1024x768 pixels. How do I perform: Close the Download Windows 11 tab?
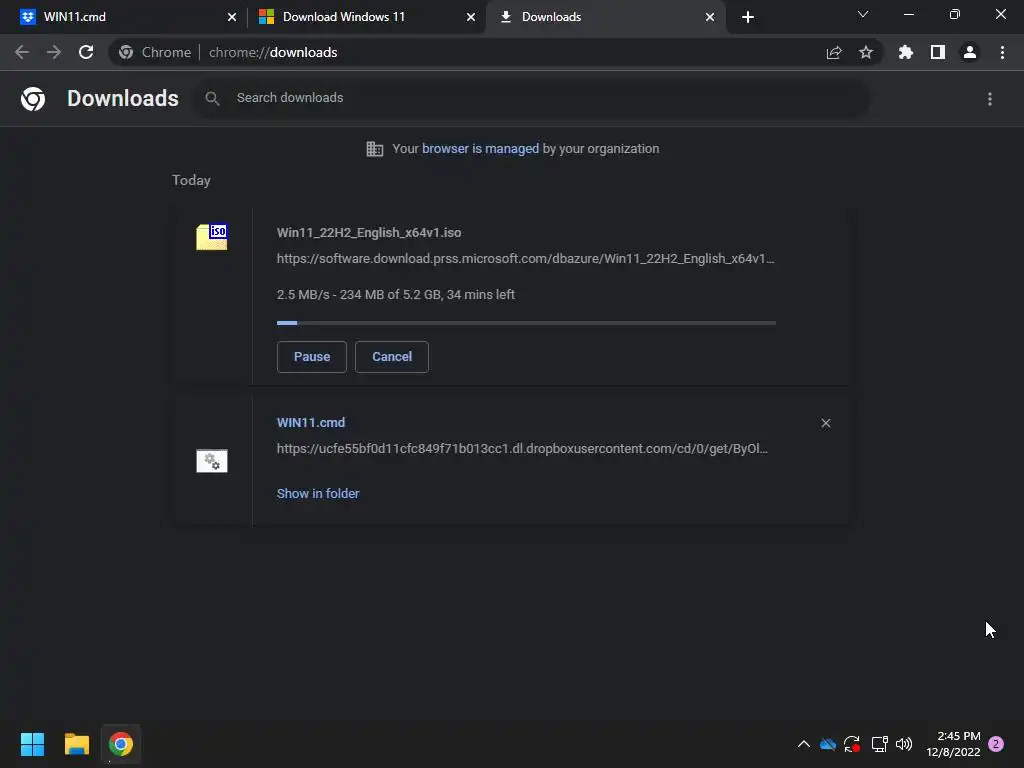tap(471, 17)
